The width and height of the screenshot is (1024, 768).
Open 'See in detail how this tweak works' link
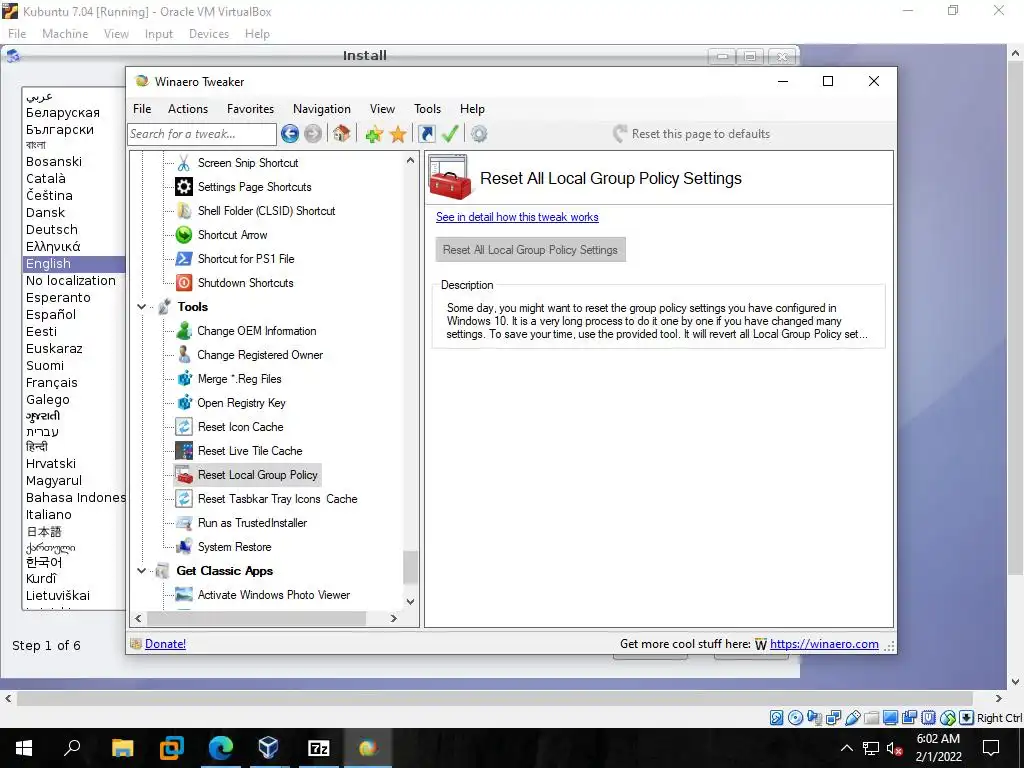(x=517, y=217)
